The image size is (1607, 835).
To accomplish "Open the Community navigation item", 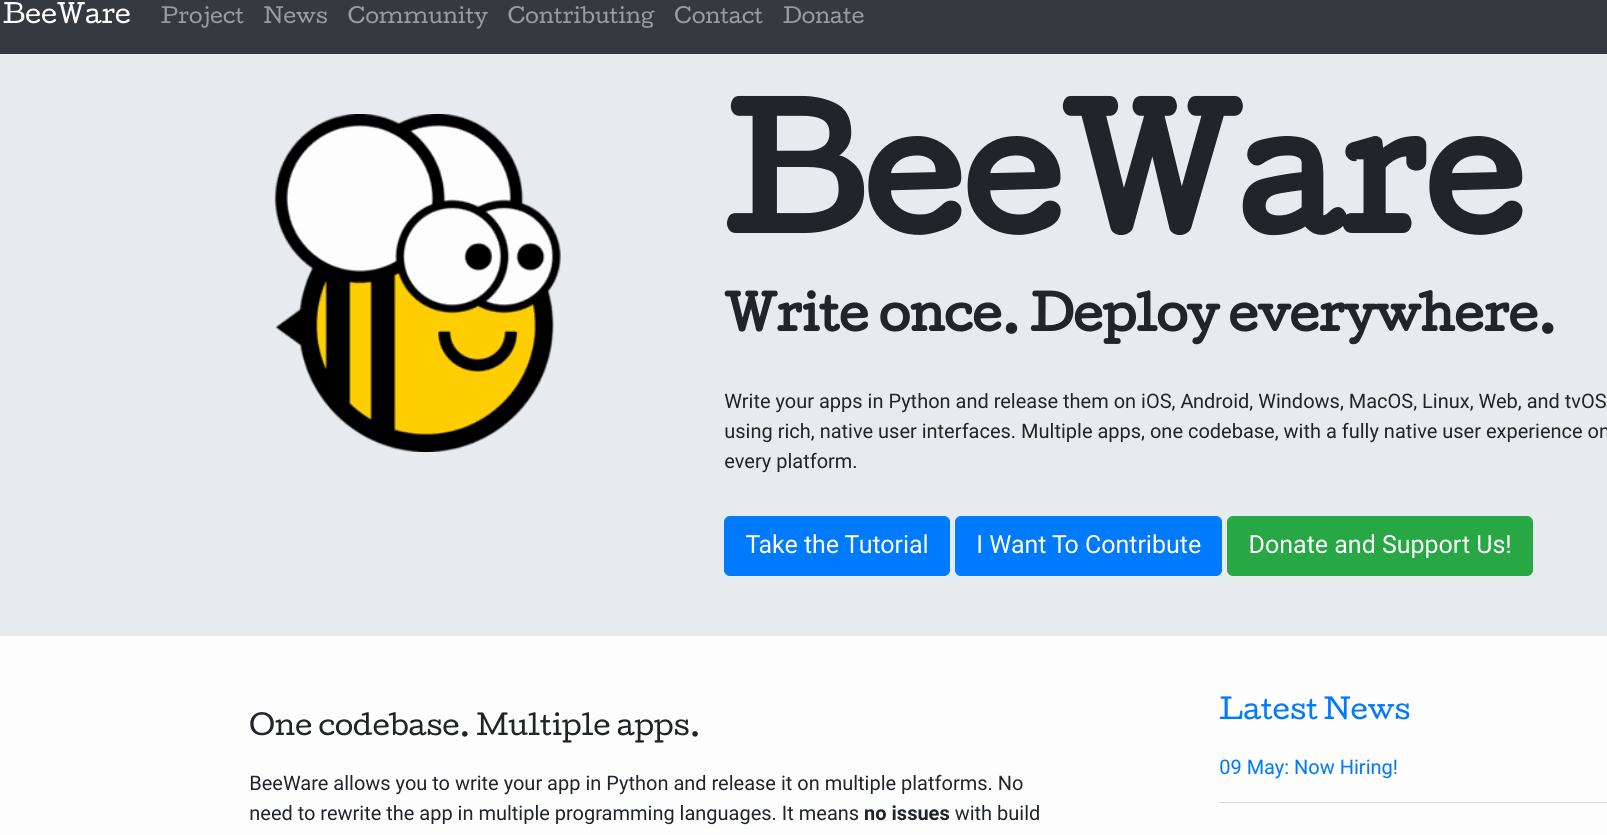I will tap(417, 16).
